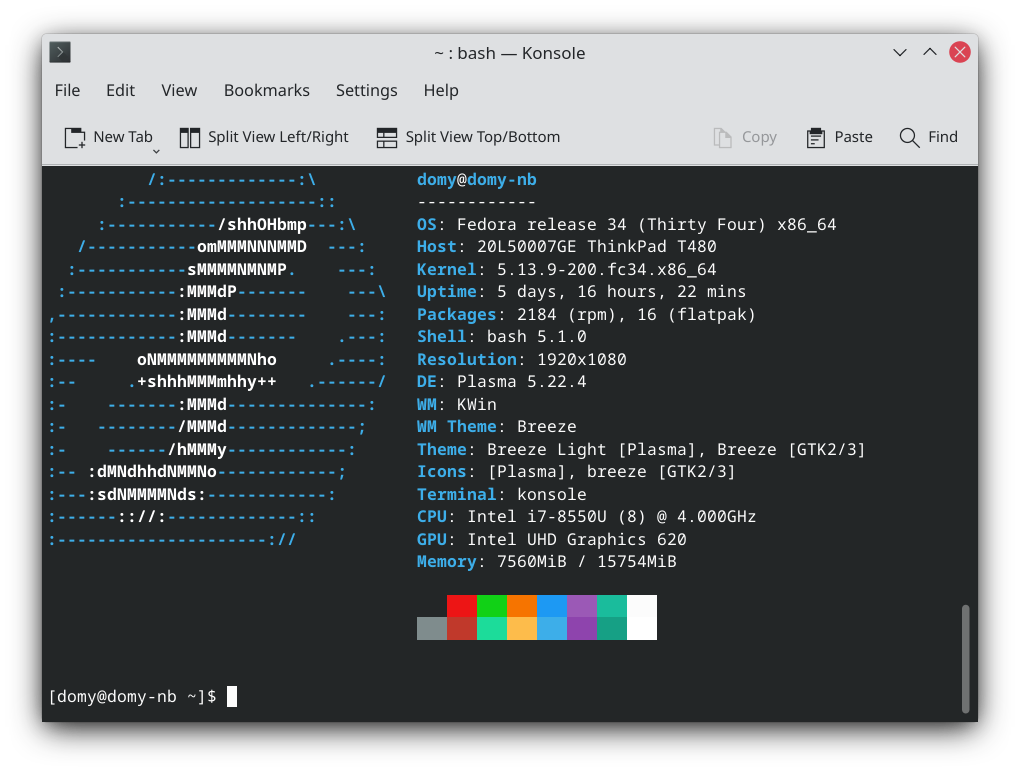Viewport: 1020px width, 772px height.
Task: Click the 'oNMMMMMMMMMNho' ASCII logo line
Action: [207, 360]
